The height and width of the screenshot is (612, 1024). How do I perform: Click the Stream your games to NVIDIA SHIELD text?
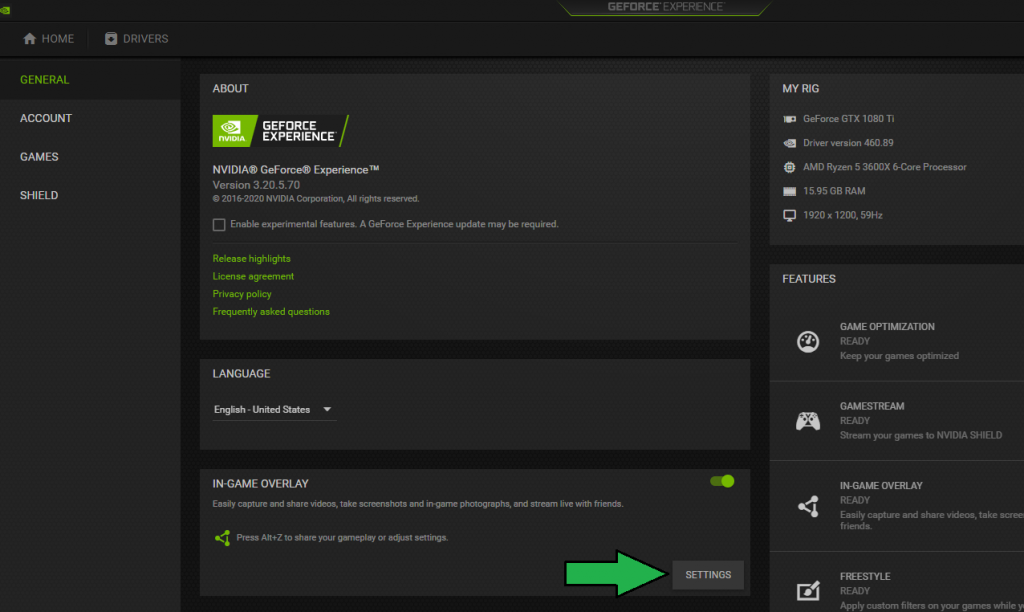[x=921, y=436]
